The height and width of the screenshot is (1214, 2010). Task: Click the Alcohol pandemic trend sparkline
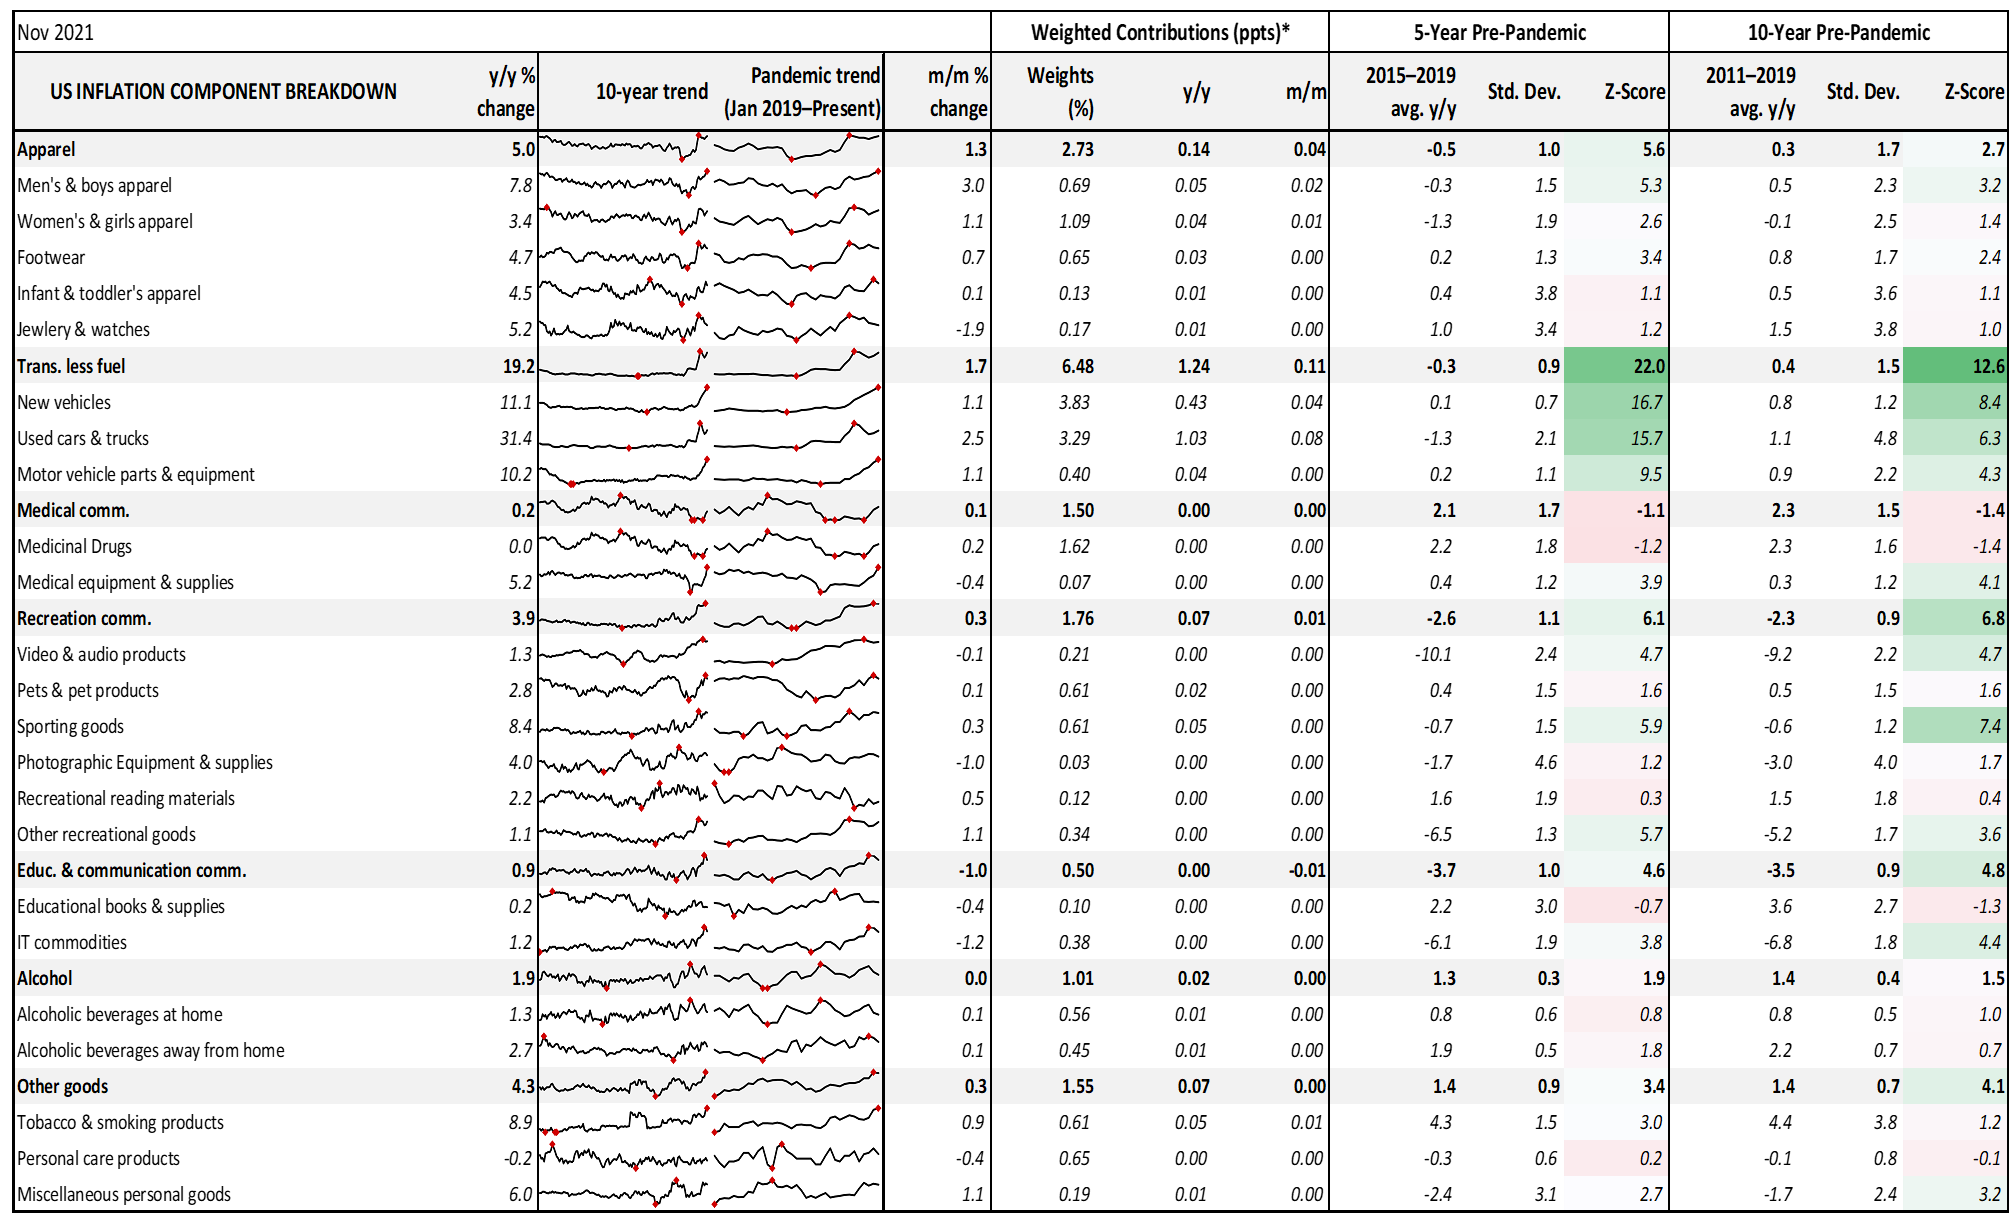[797, 977]
